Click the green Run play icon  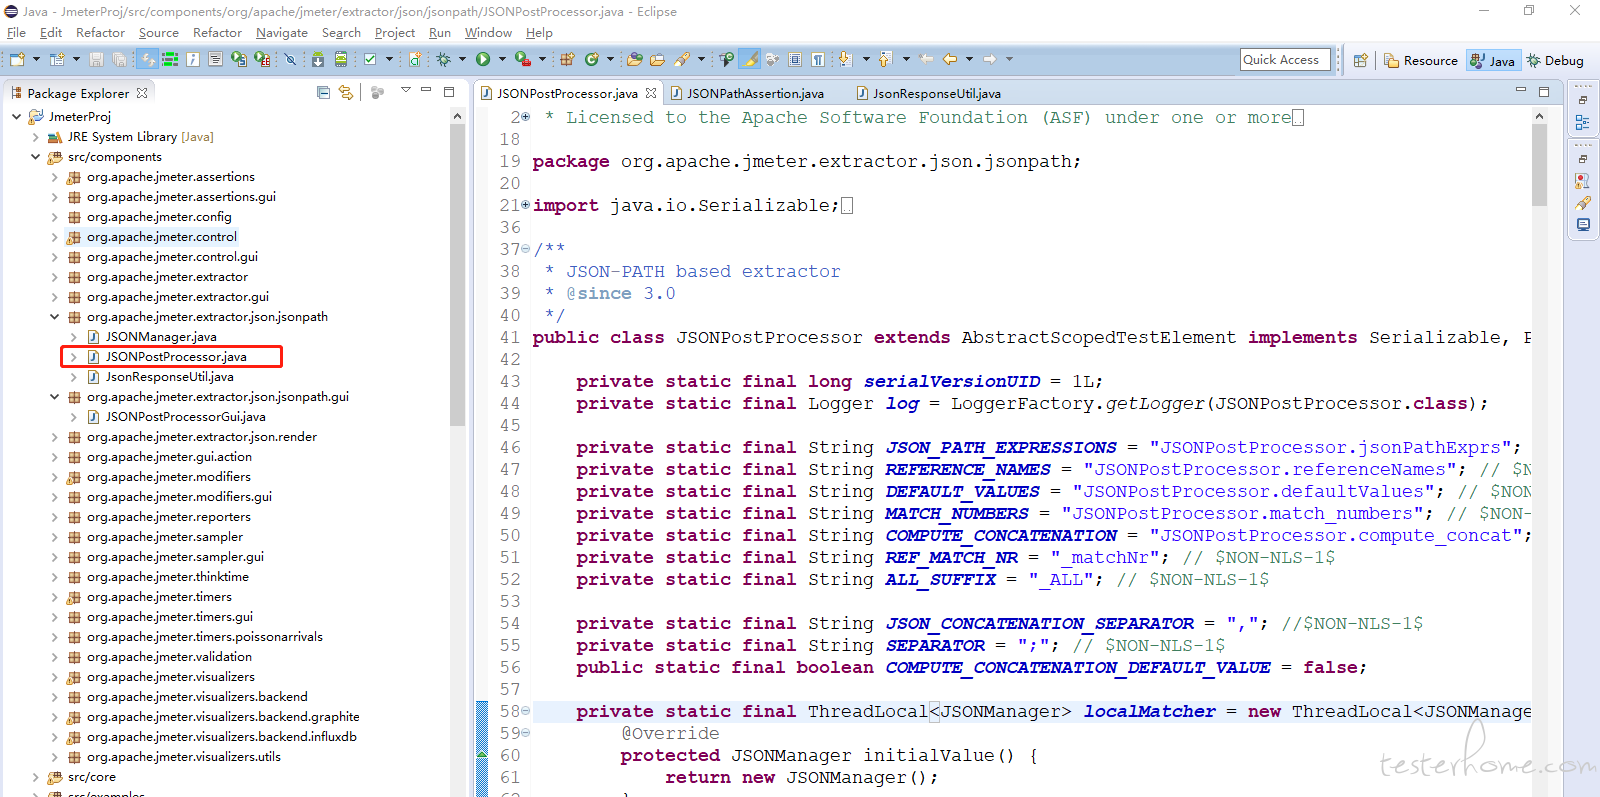(x=483, y=60)
